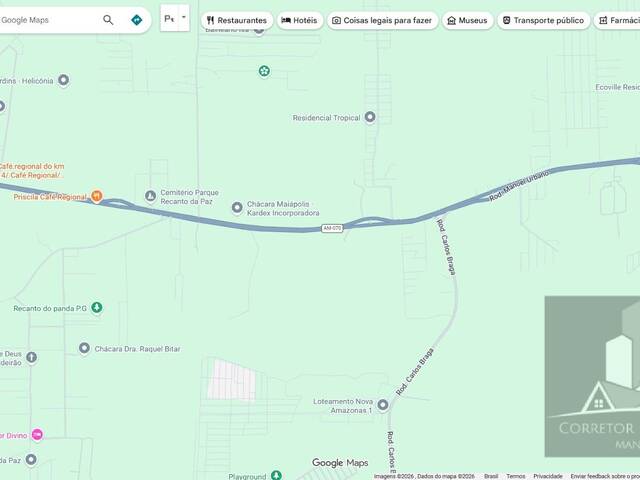Screen dimensions: 640x480
Task: Select the Residencial Tropical location pin
Action: 370,117
